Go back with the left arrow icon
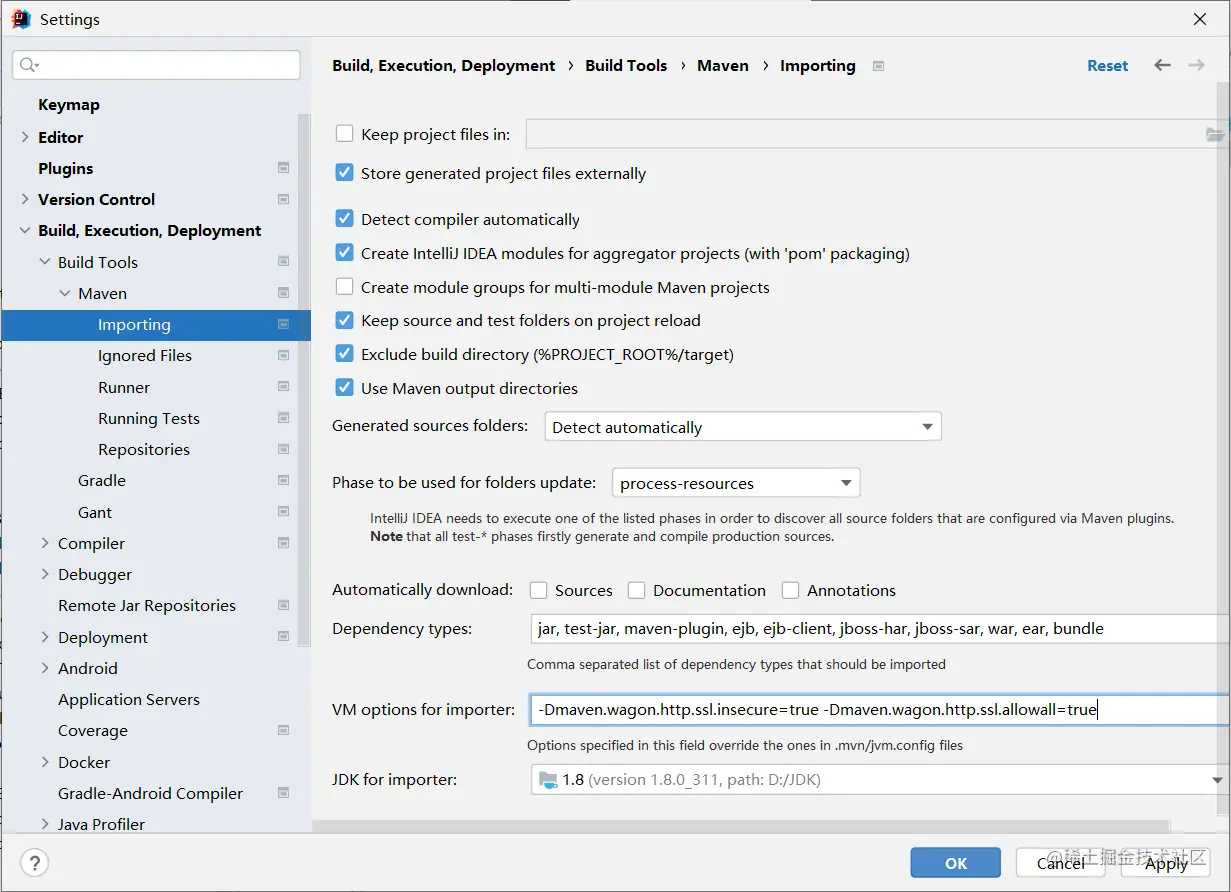 pos(1162,65)
